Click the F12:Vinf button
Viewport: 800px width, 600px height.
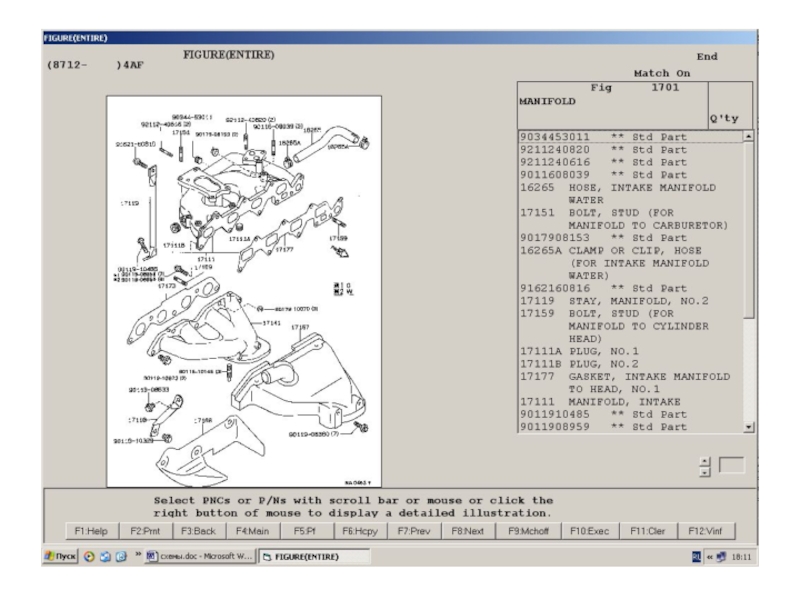click(705, 531)
